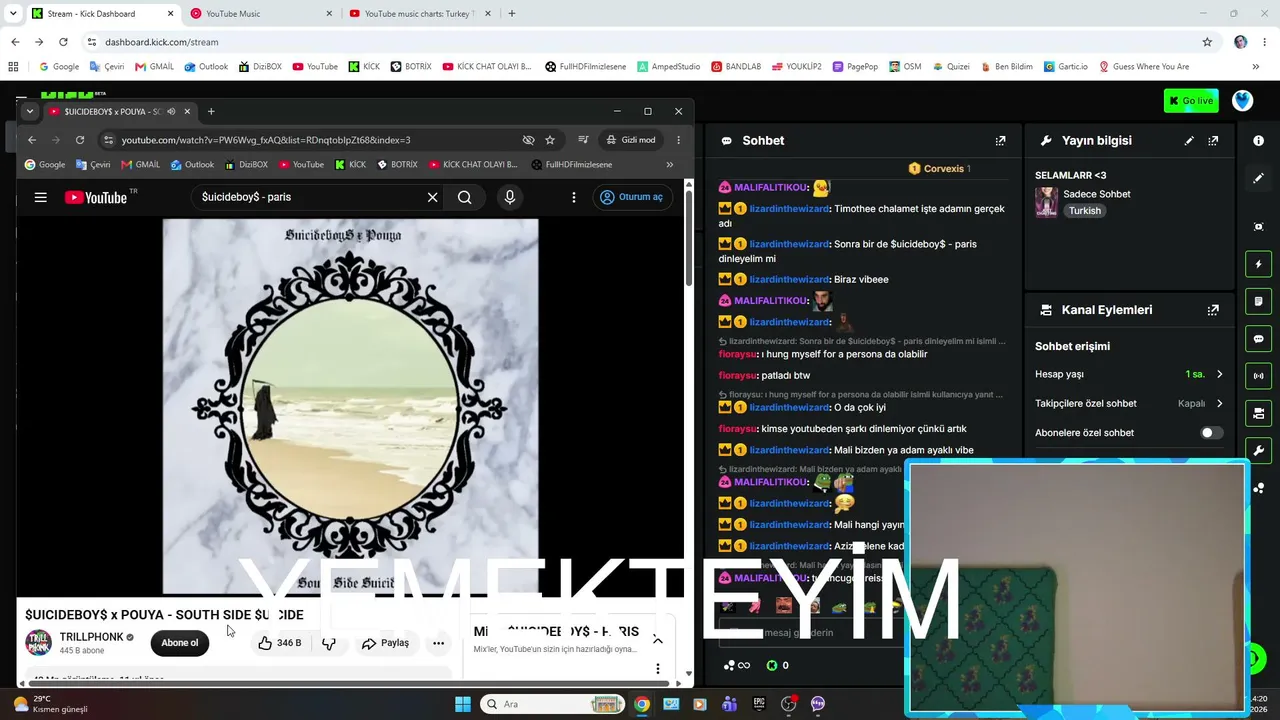The height and width of the screenshot is (720, 1280).
Task: Sign in with the Oturum aç button
Action: click(x=632, y=197)
